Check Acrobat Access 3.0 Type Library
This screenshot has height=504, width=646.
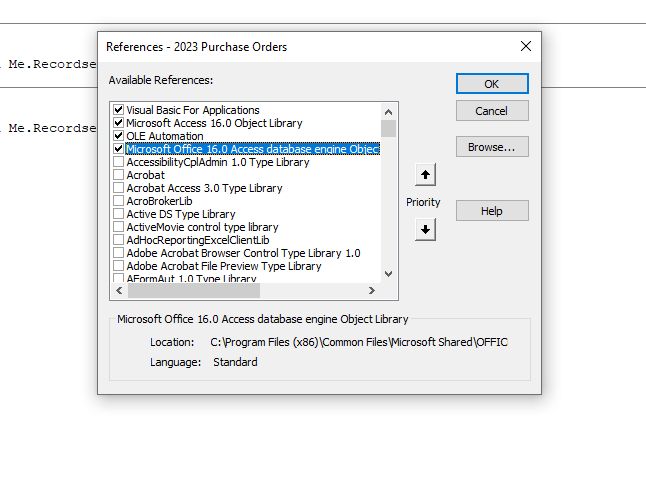(x=119, y=188)
